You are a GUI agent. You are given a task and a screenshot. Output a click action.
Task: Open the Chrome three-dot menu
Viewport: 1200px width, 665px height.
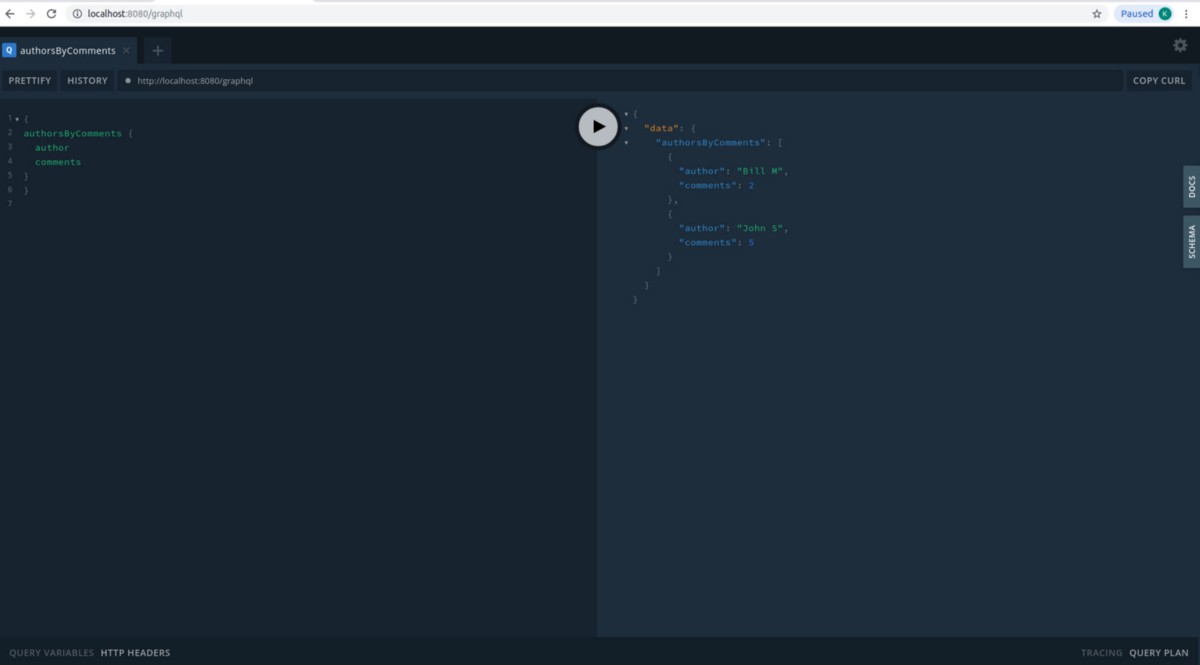1186,14
